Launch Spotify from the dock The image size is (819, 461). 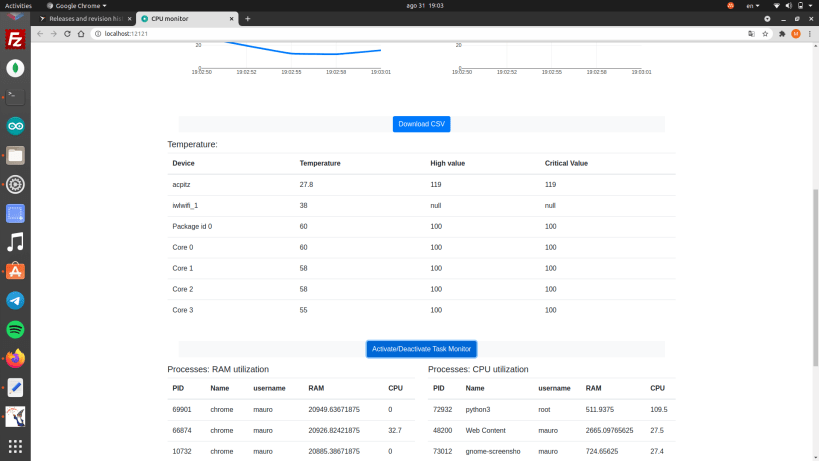click(x=15, y=329)
